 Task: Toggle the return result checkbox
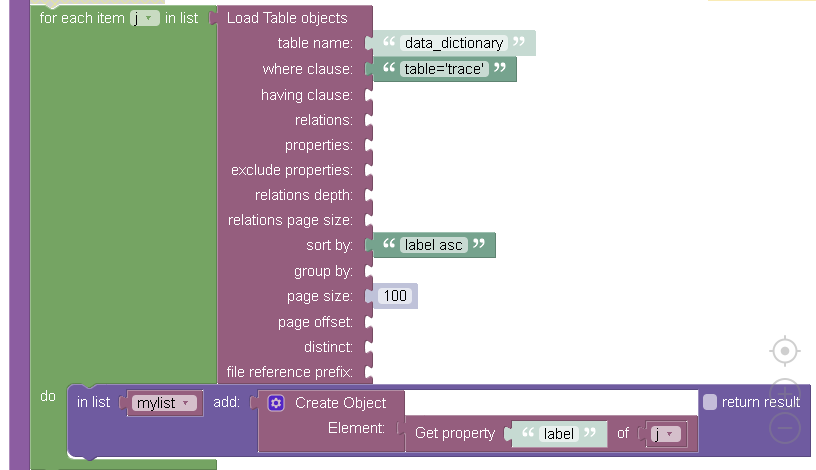tap(709, 402)
